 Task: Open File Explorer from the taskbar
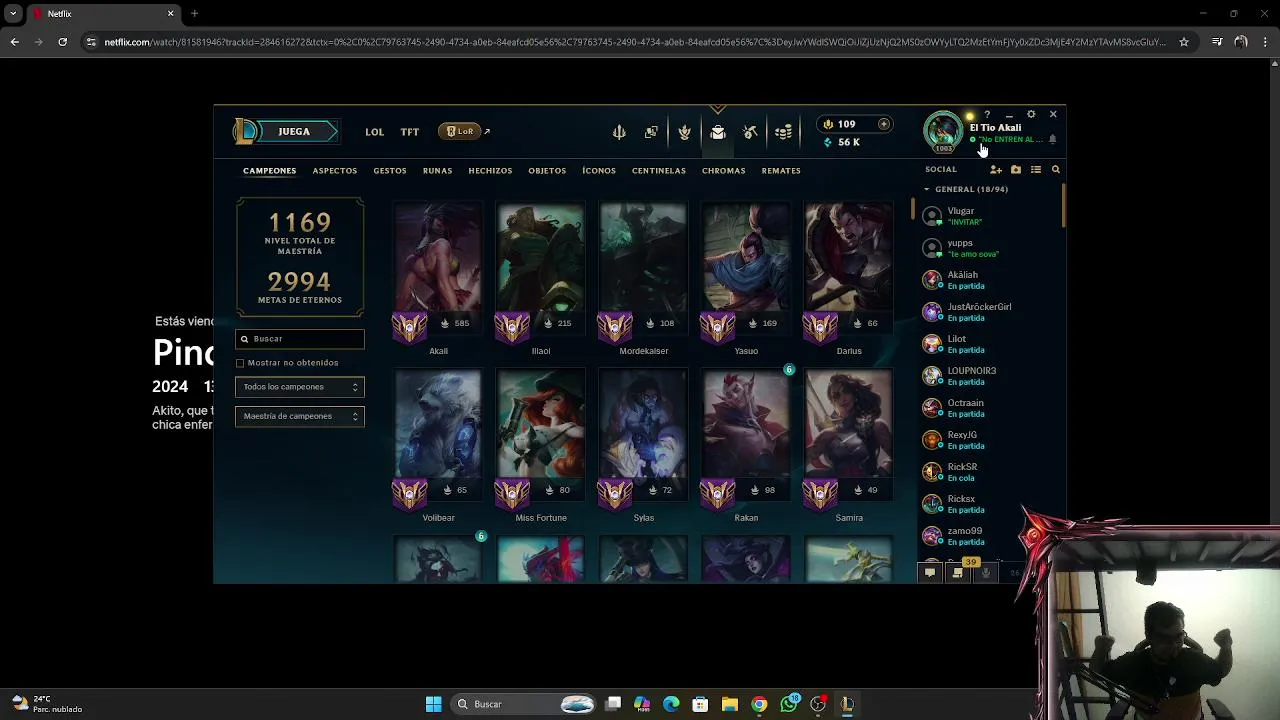(730, 704)
